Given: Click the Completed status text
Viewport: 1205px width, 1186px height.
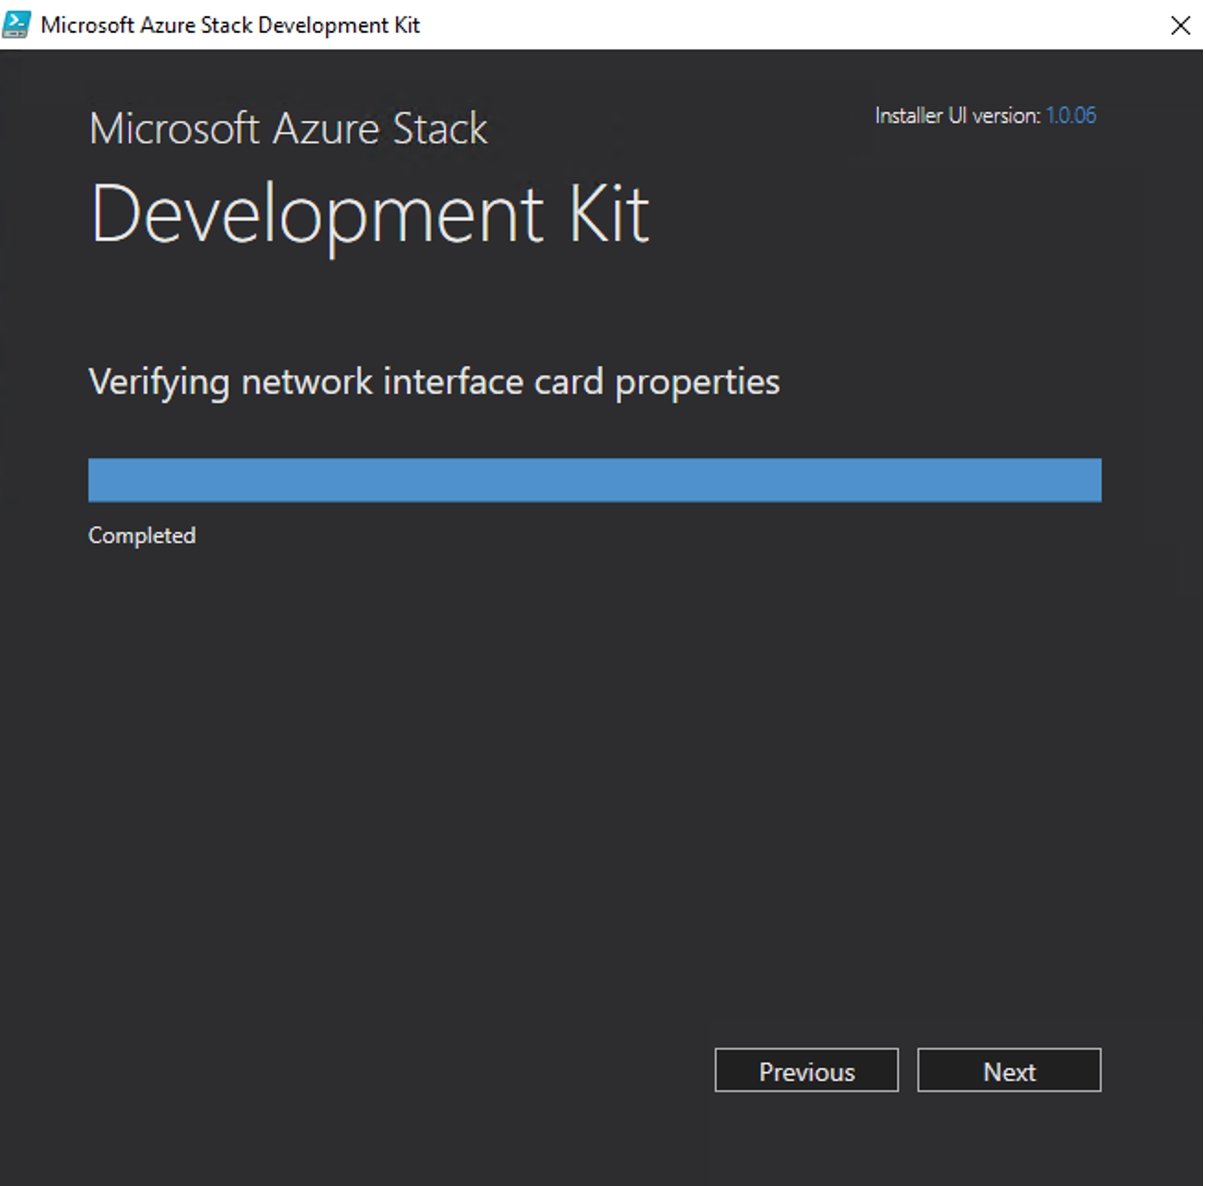Looking at the screenshot, I should tap(142, 536).
